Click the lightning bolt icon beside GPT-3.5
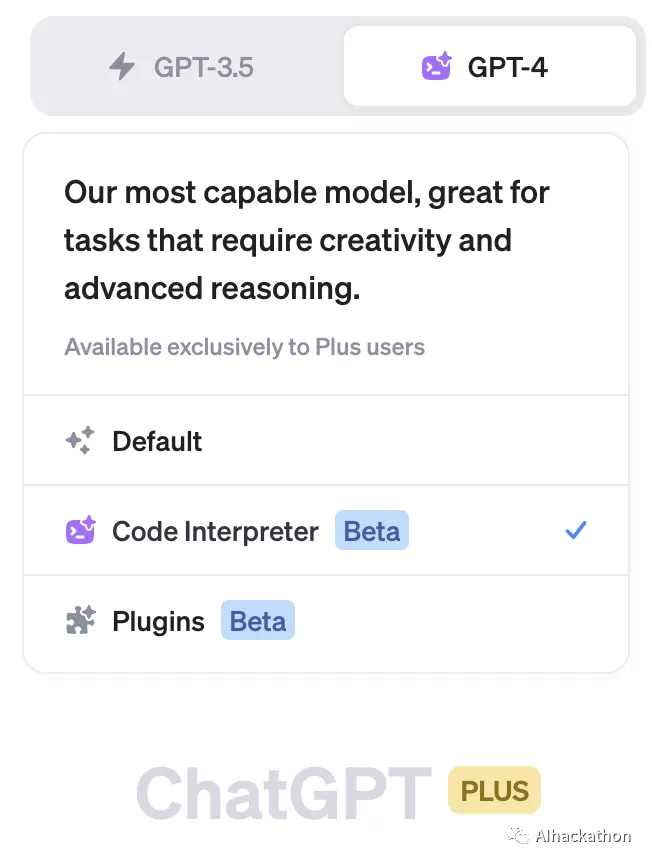Screen dimensions: 652x862 click(x=121, y=67)
